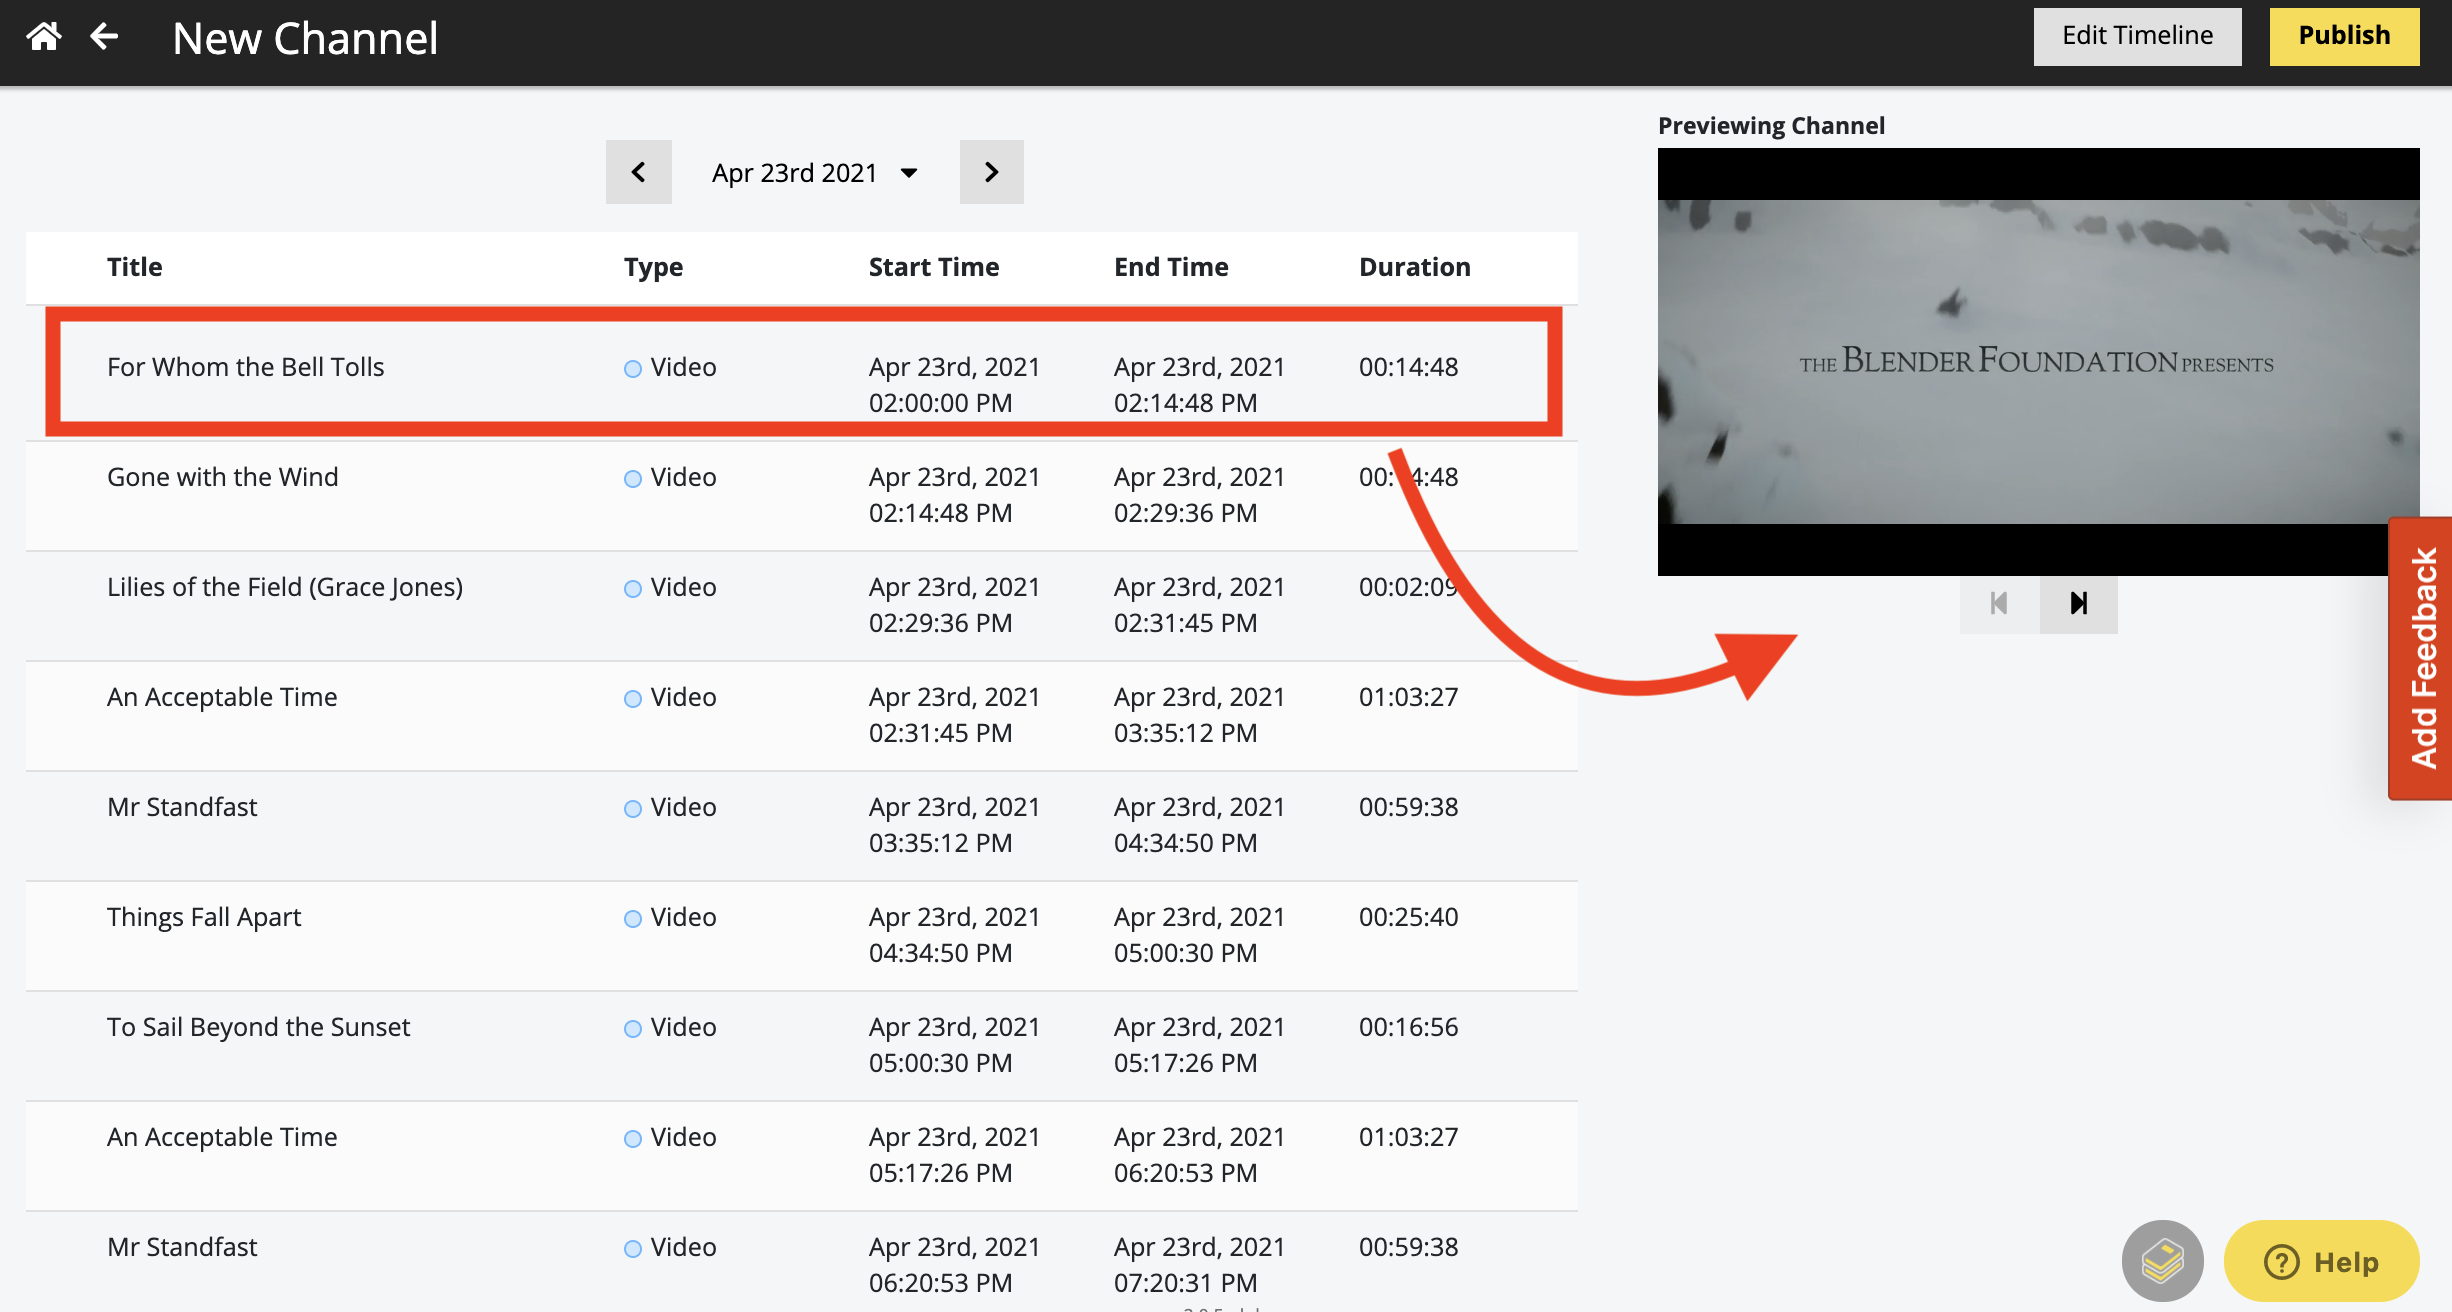Click the Publish button

(2344, 36)
